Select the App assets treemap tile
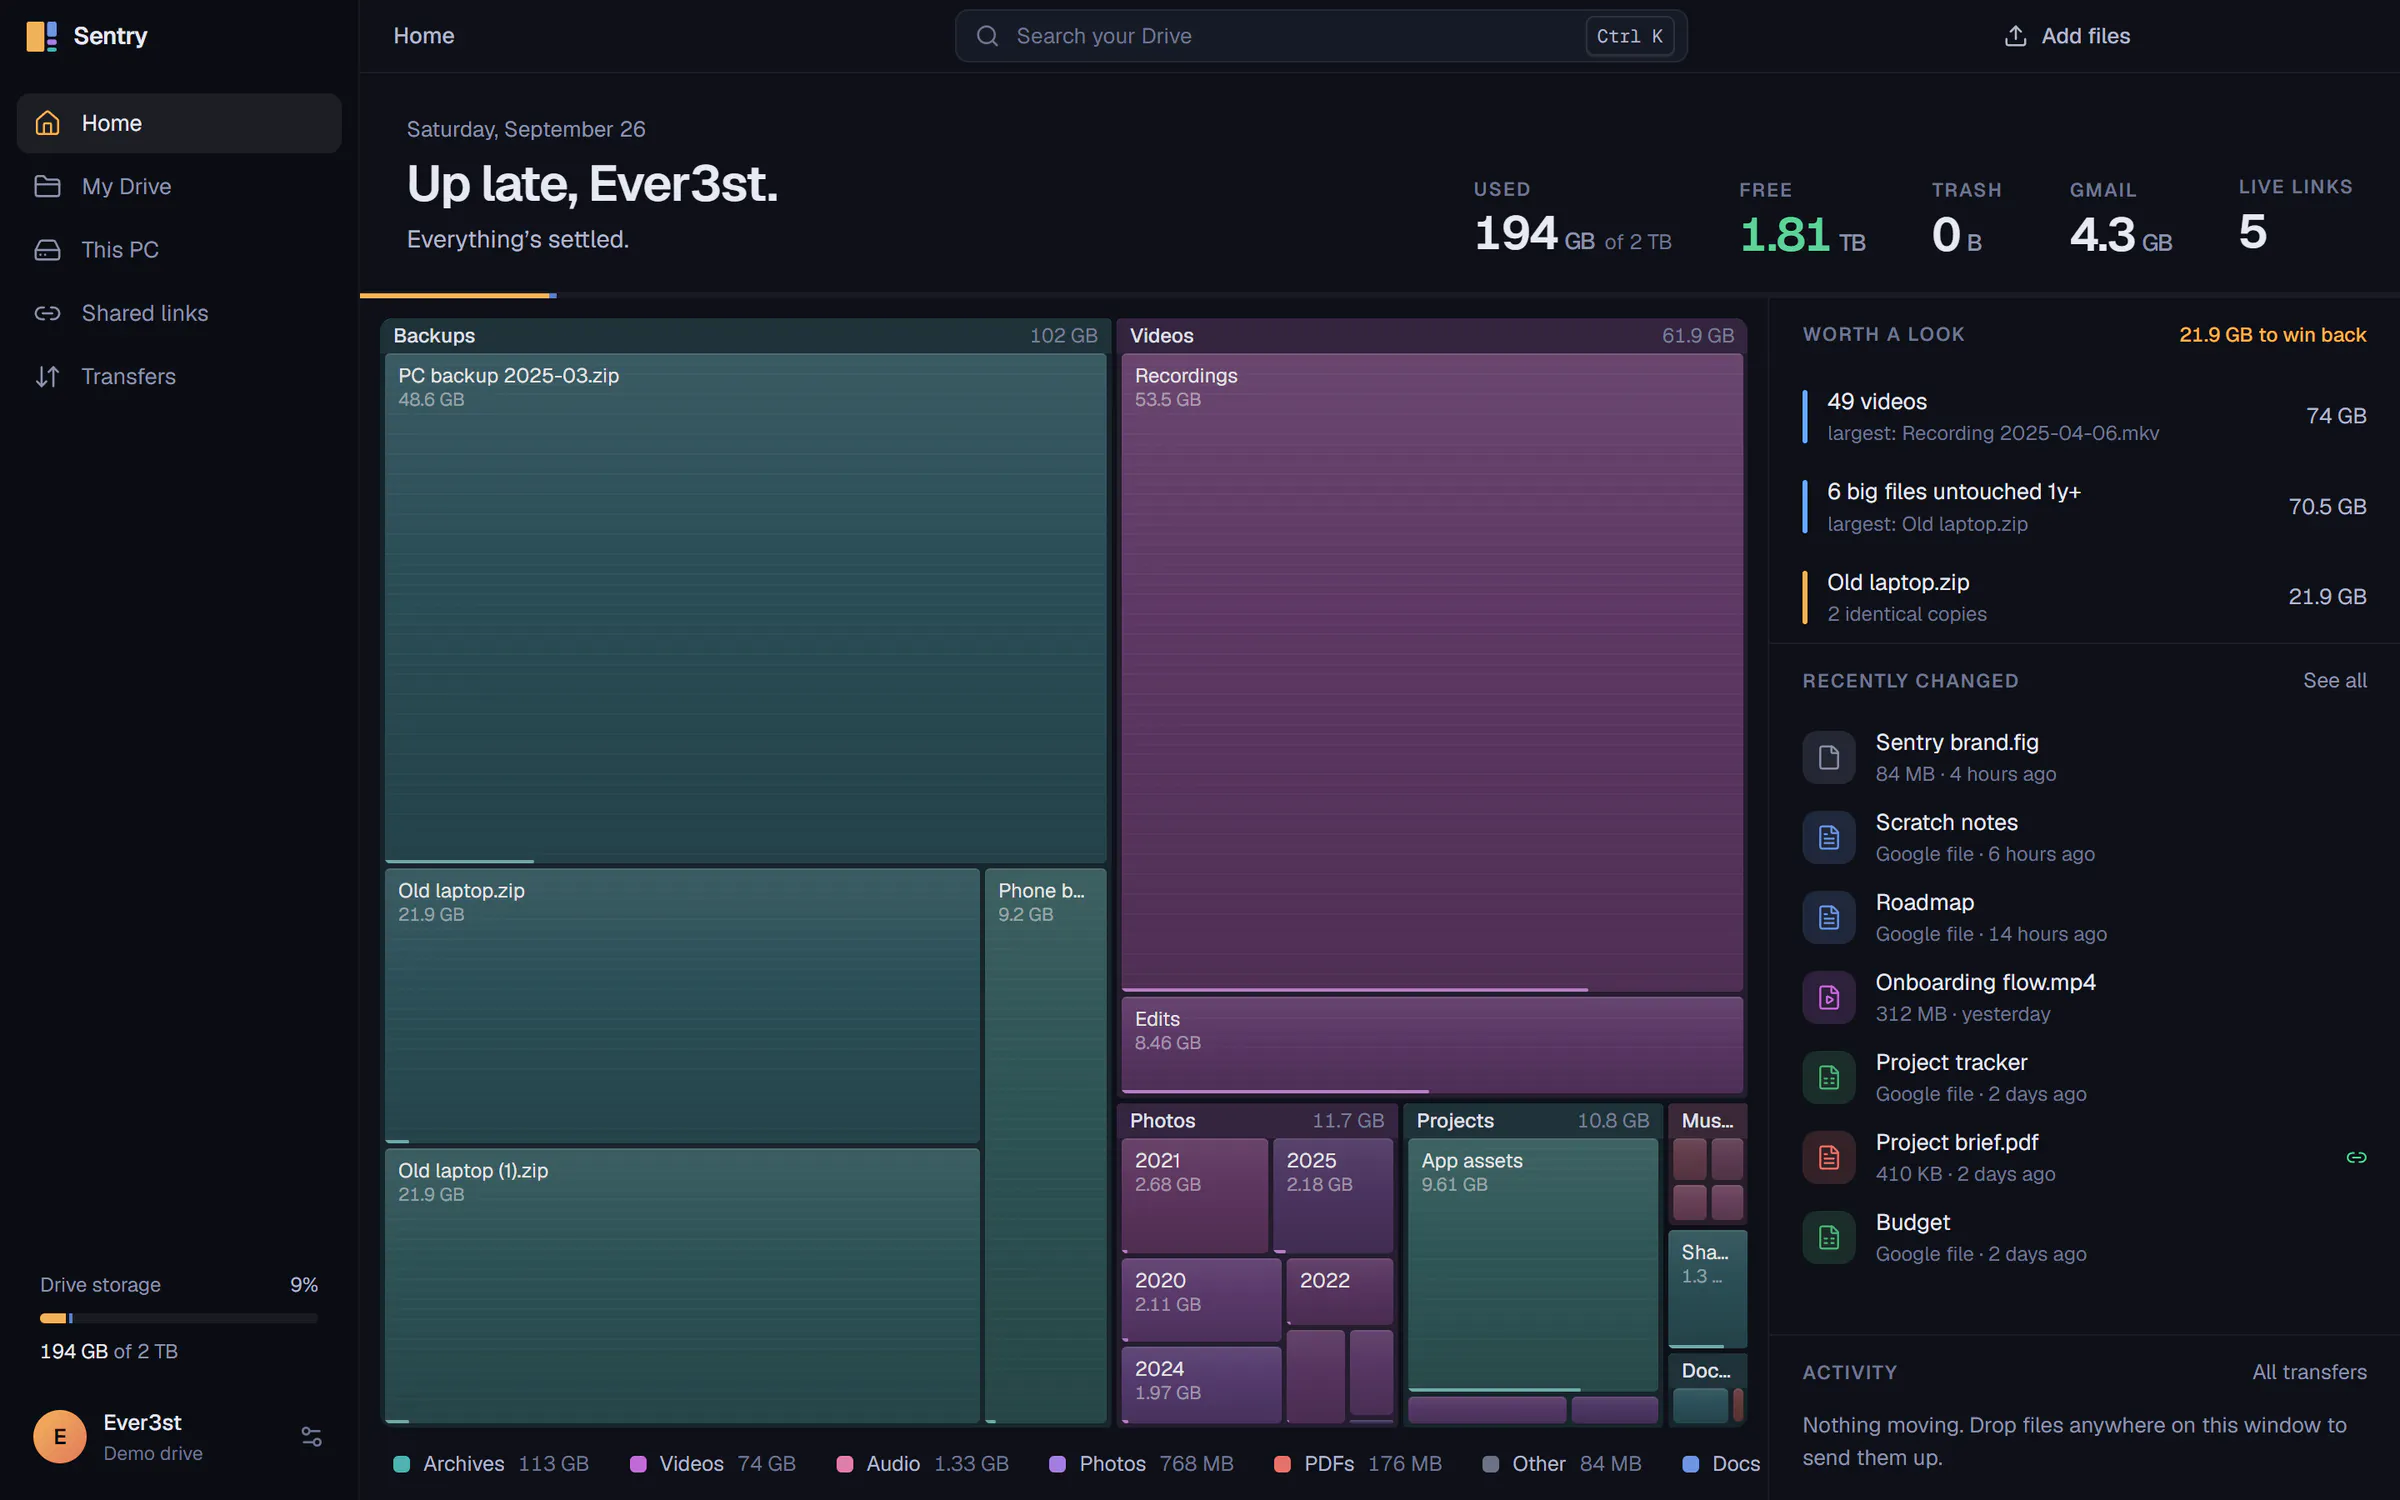 click(1532, 1265)
